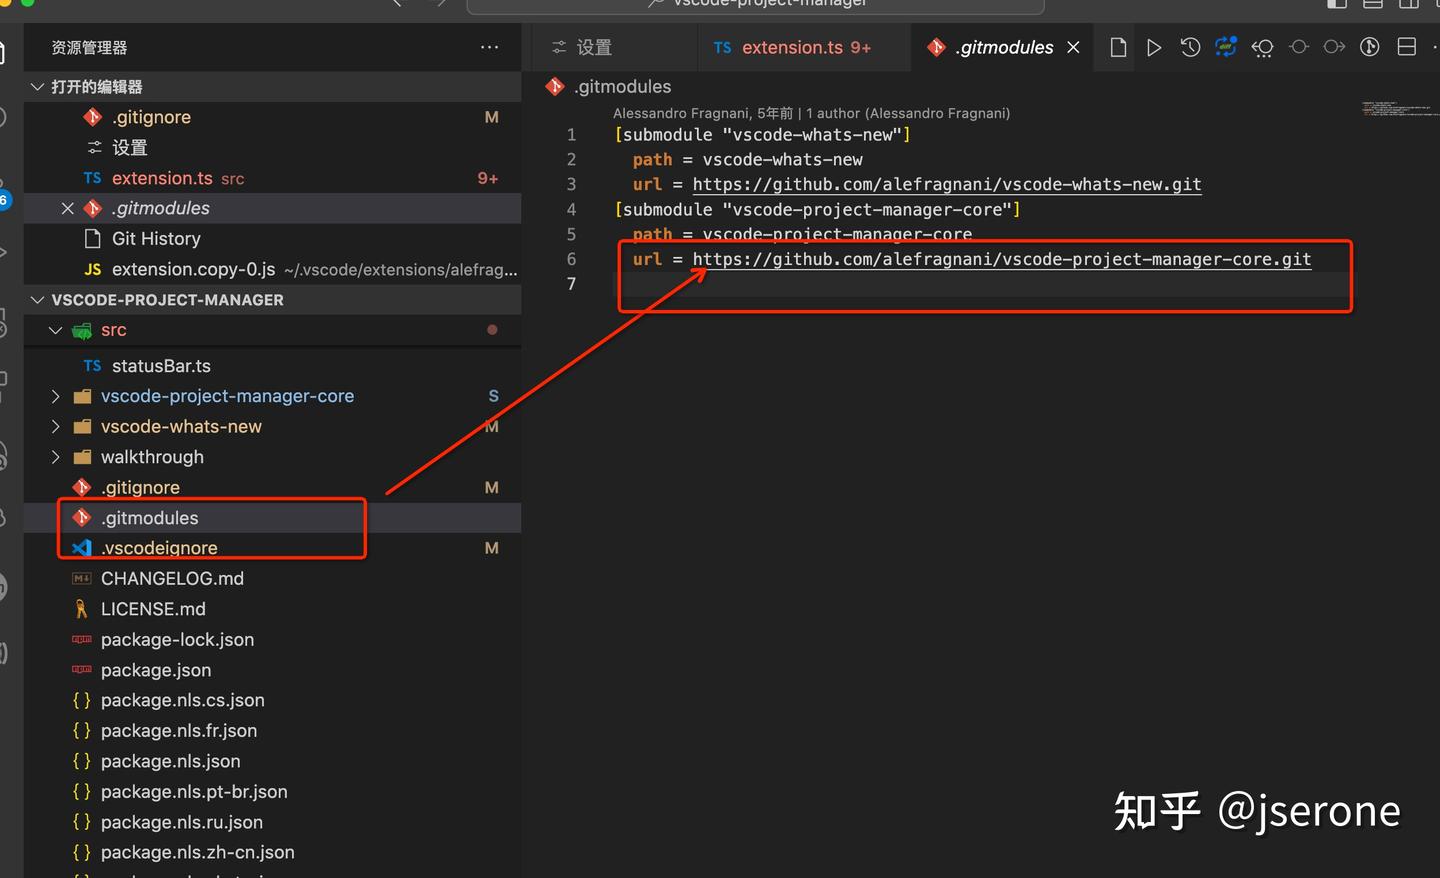
Task: Click the '1 author (Alessandro Fragnani)' CodeLens link
Action: tap(909, 113)
